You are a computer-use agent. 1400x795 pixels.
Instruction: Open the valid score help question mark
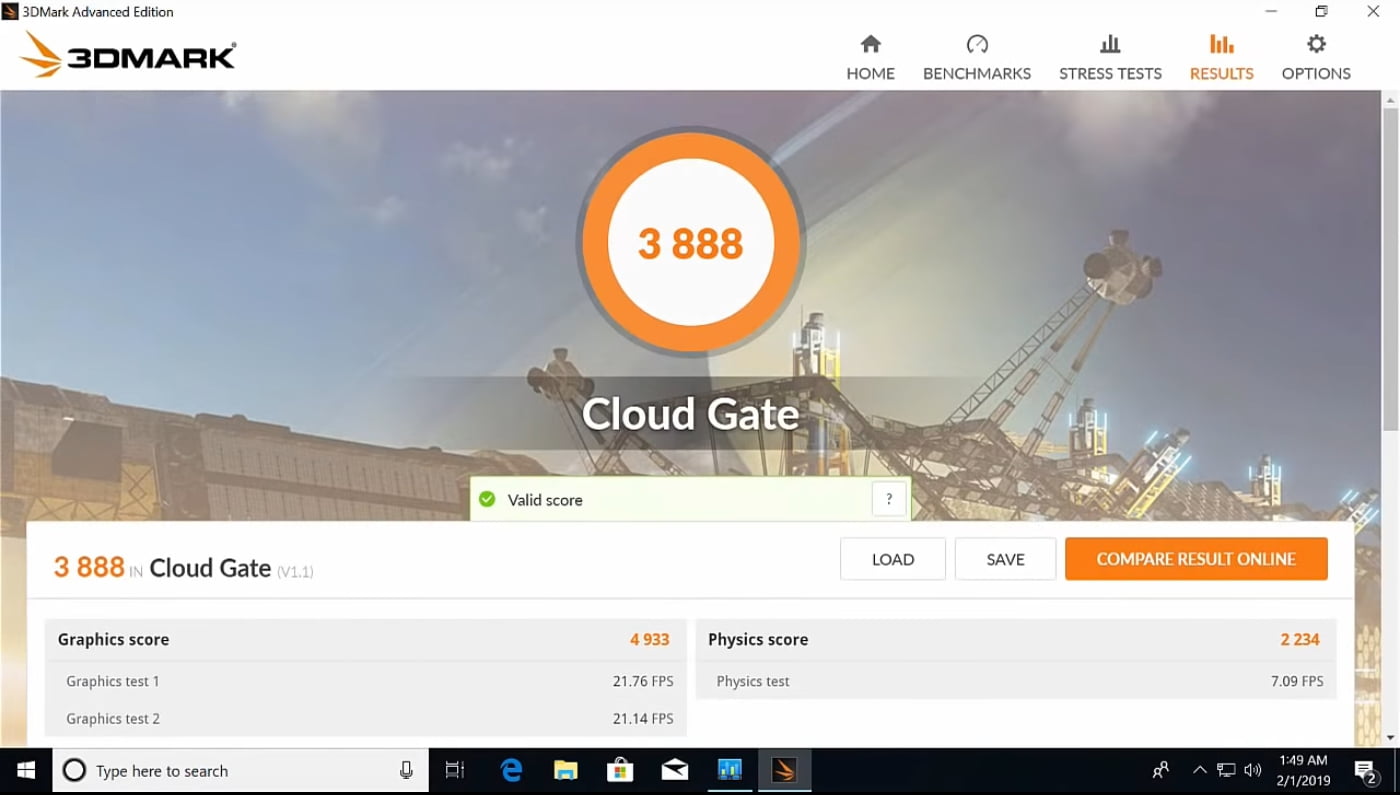coord(889,499)
